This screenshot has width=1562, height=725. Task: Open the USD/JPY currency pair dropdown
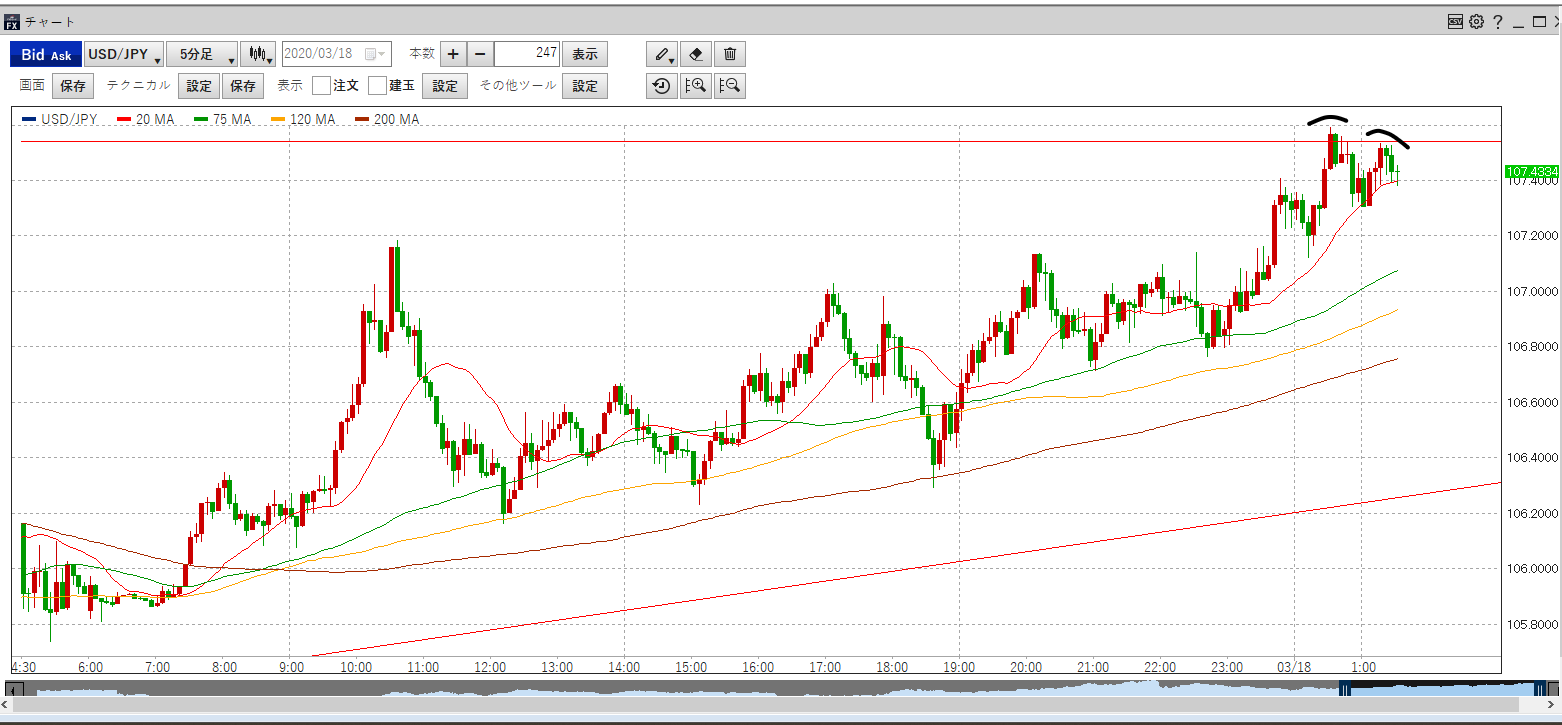click(124, 54)
